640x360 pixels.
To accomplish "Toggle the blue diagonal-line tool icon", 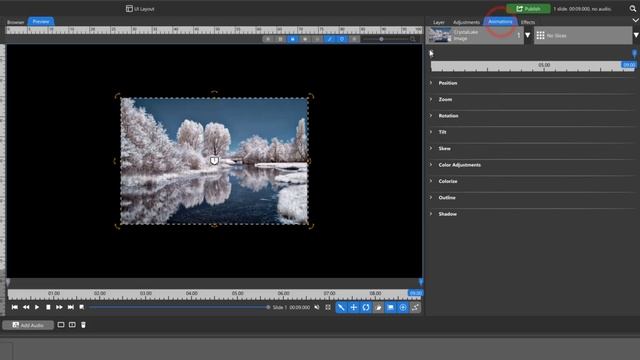I will click(x=341, y=307).
